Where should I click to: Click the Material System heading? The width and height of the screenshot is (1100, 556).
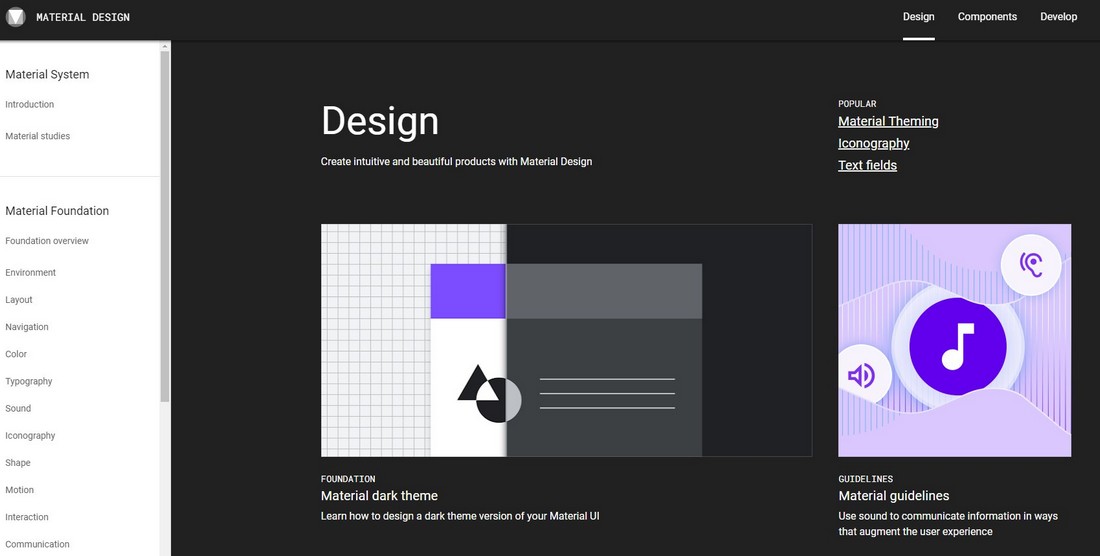pyautogui.click(x=47, y=74)
